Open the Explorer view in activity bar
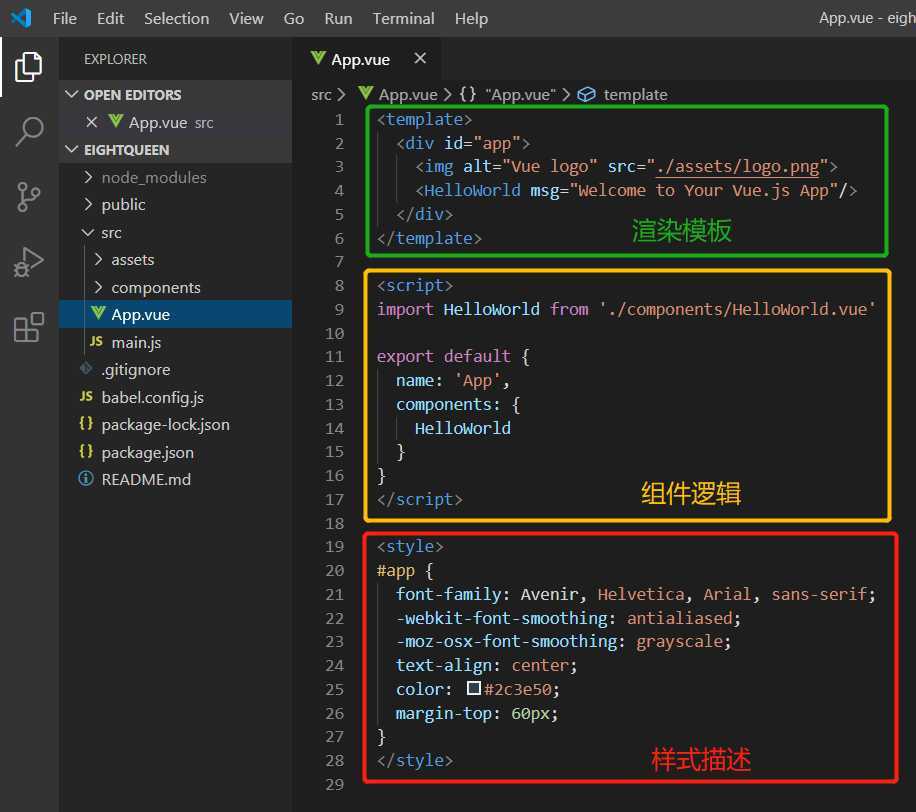The height and width of the screenshot is (812, 916). click(28, 66)
